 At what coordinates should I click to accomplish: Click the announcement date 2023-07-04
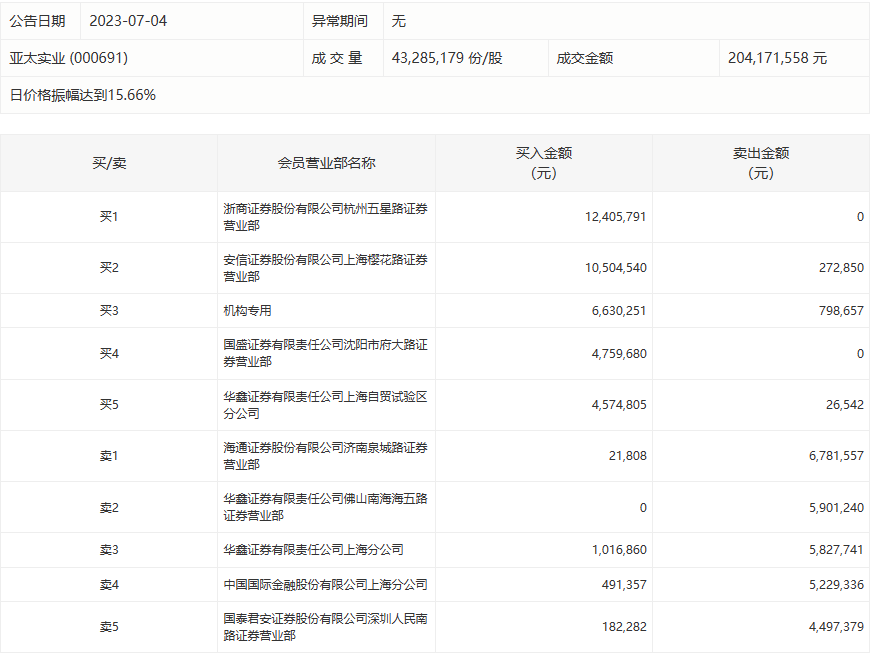tap(128, 21)
